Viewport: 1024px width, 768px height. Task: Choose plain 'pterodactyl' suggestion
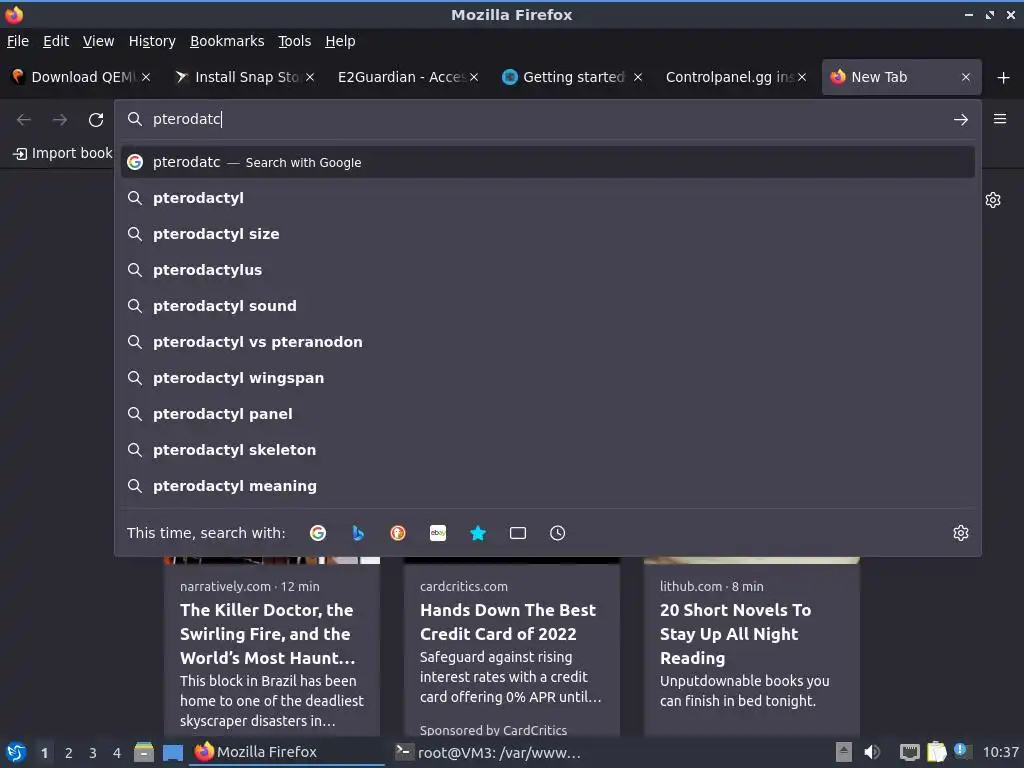(x=548, y=198)
